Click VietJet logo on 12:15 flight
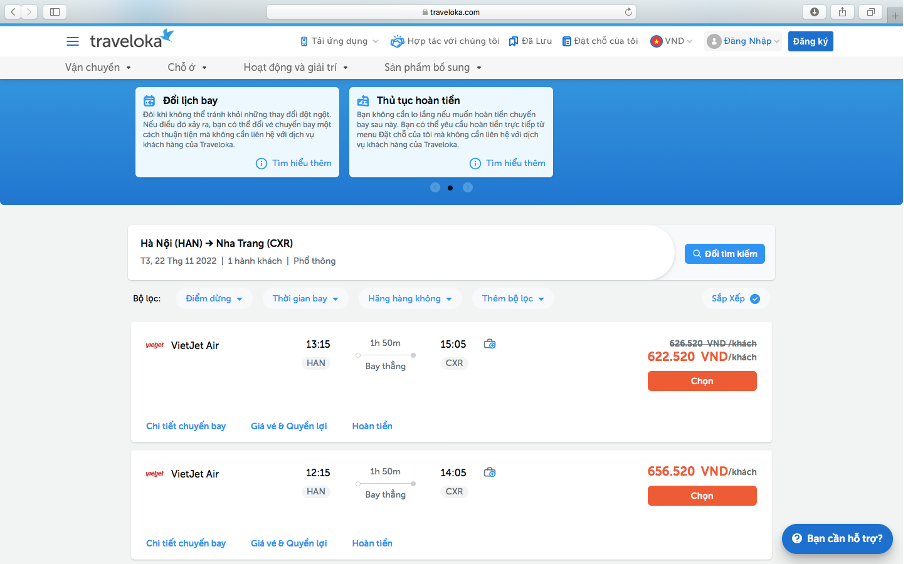904x564 pixels. 155,474
